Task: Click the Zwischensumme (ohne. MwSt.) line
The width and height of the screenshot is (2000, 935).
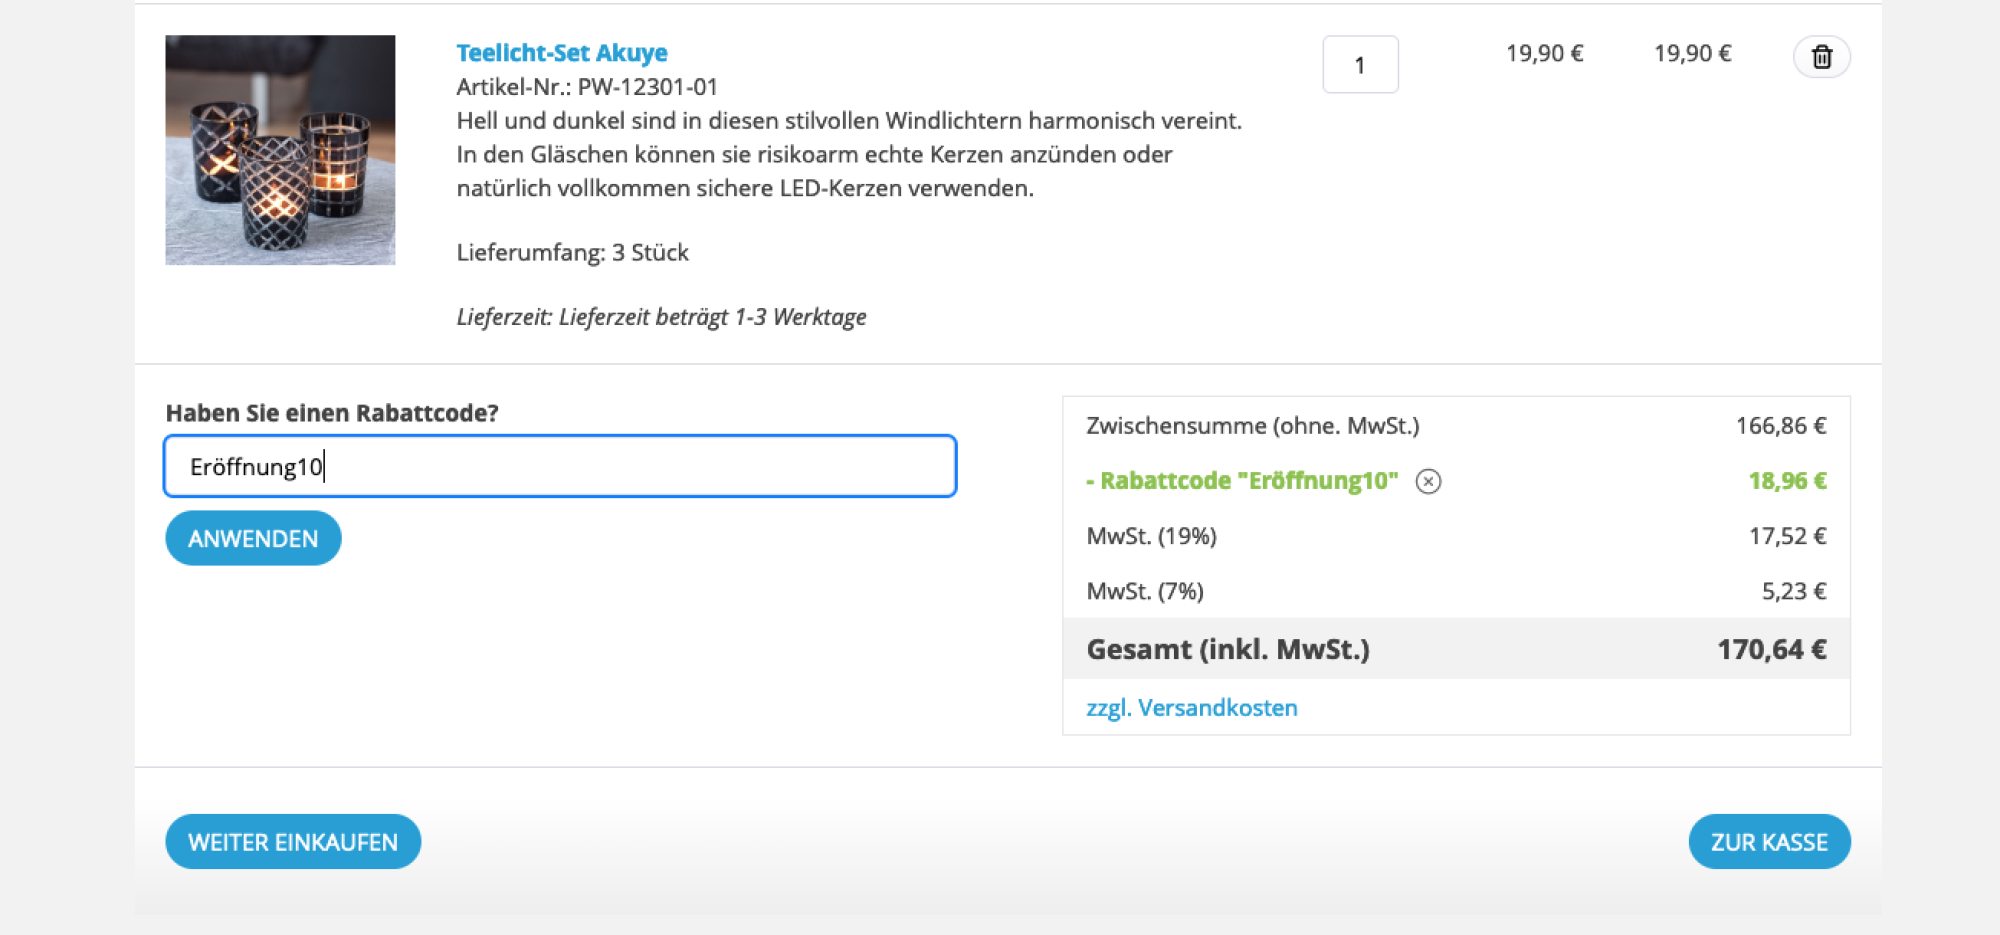Action: point(1252,425)
